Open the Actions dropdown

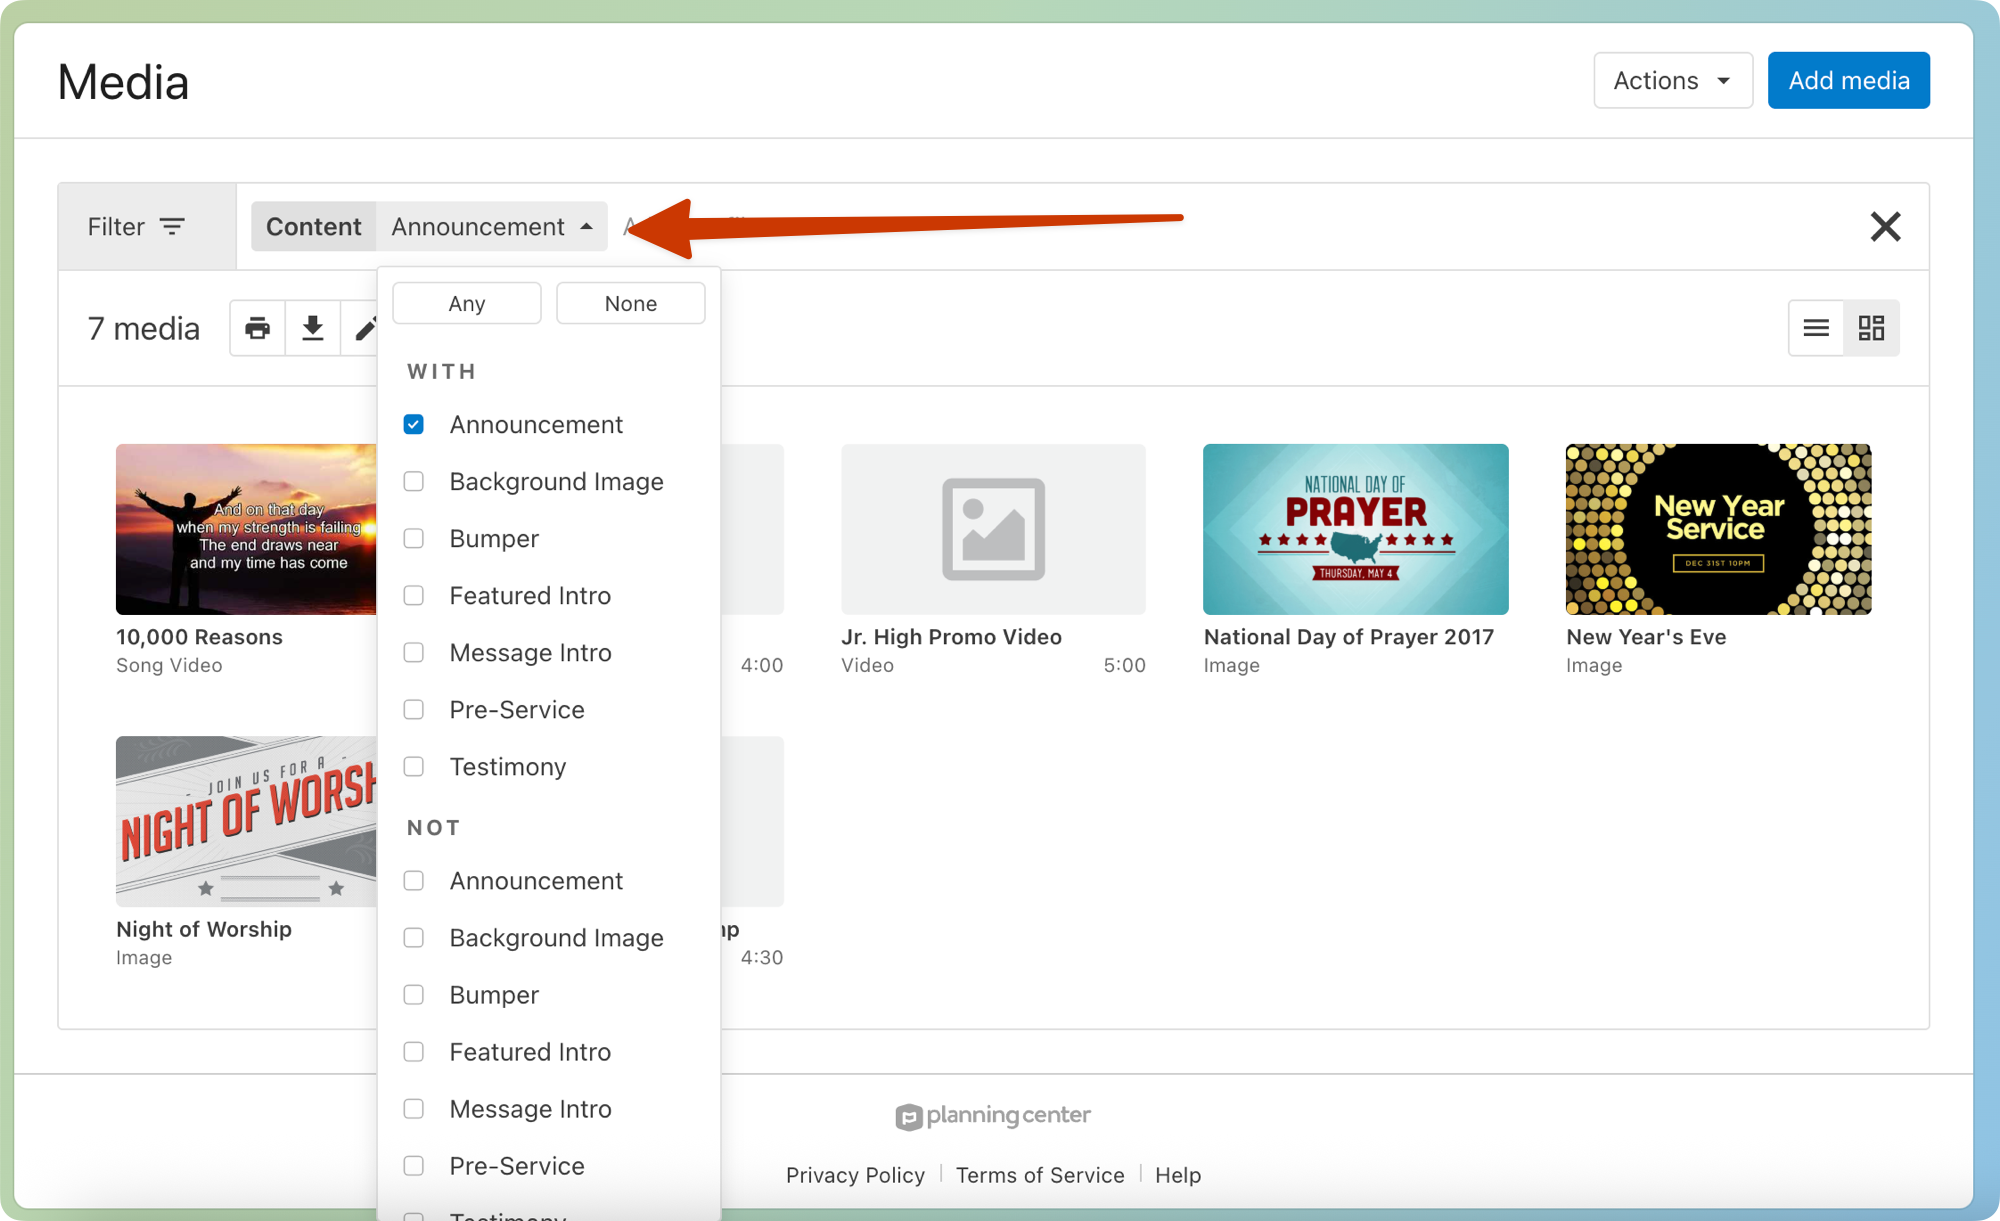tap(1672, 81)
